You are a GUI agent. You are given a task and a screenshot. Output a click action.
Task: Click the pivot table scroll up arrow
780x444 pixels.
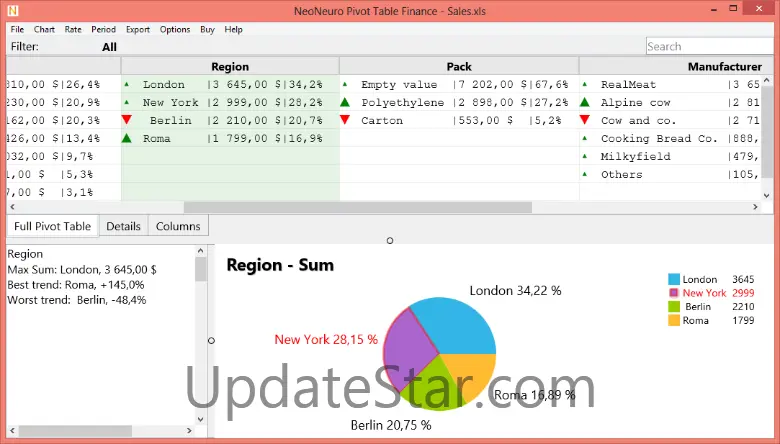pos(767,80)
